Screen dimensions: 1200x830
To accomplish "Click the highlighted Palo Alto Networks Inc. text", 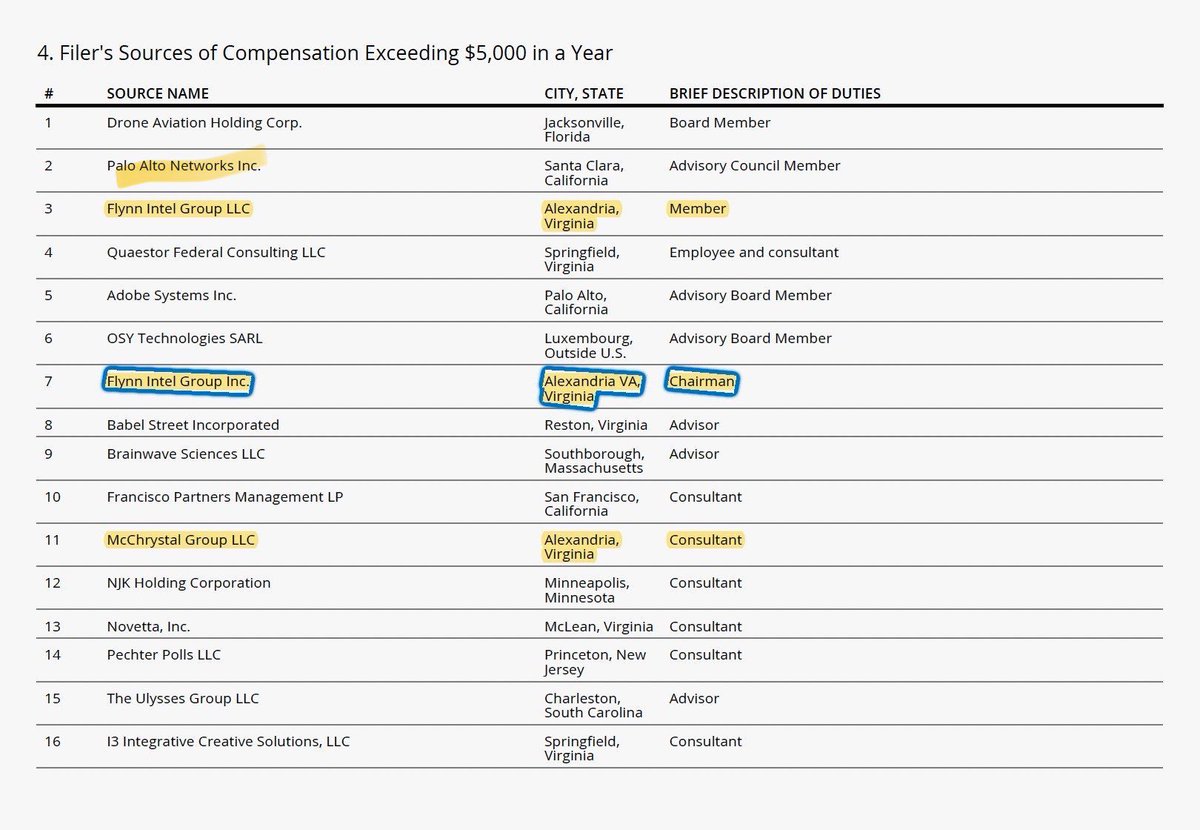I will click(184, 166).
